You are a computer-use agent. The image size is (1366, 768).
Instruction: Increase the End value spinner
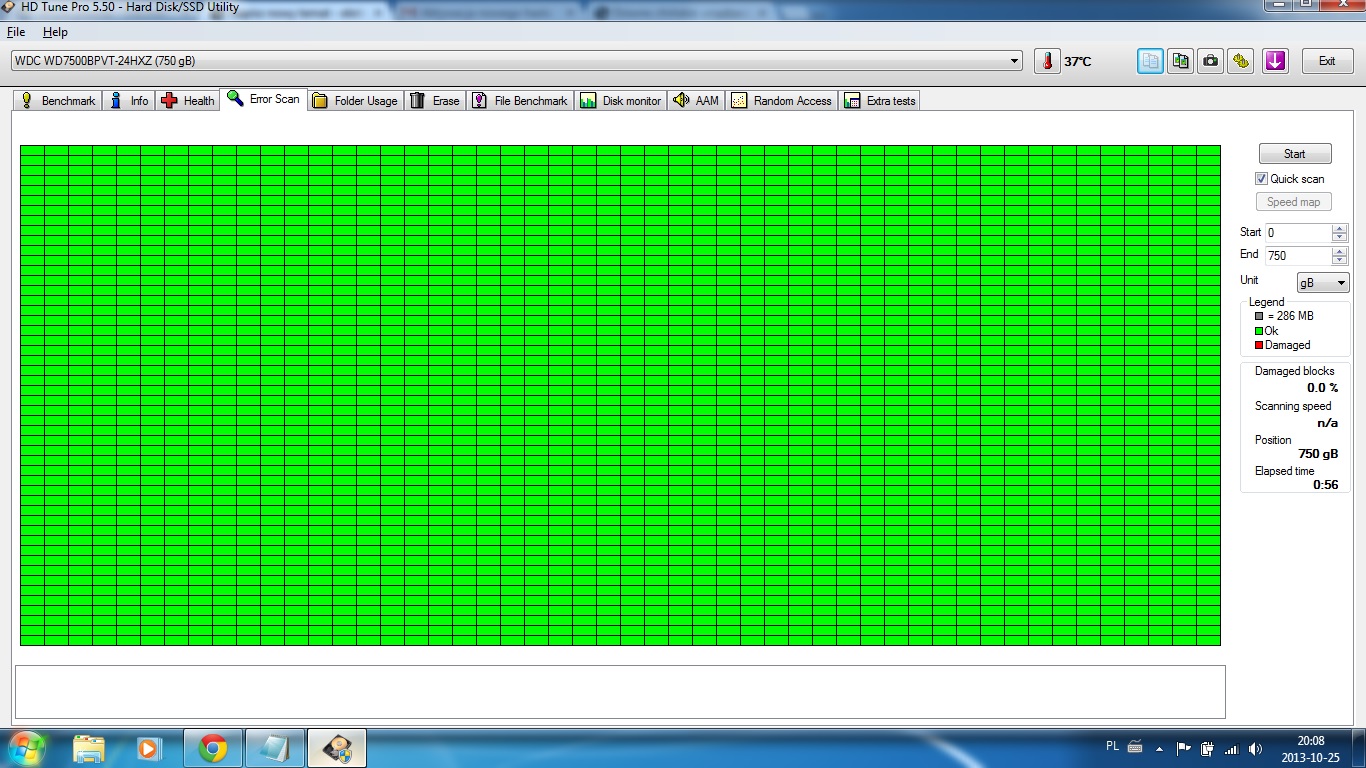pos(1340,251)
